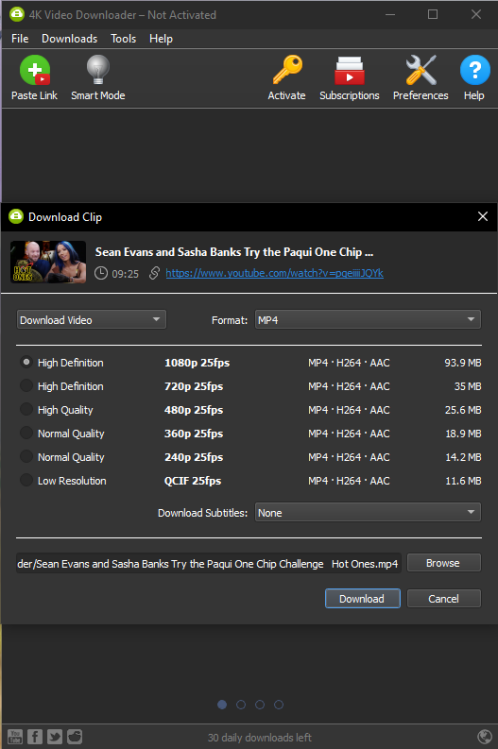The height and width of the screenshot is (749, 498).
Task: Click the 18.9 MB size text
Action: [463, 433]
